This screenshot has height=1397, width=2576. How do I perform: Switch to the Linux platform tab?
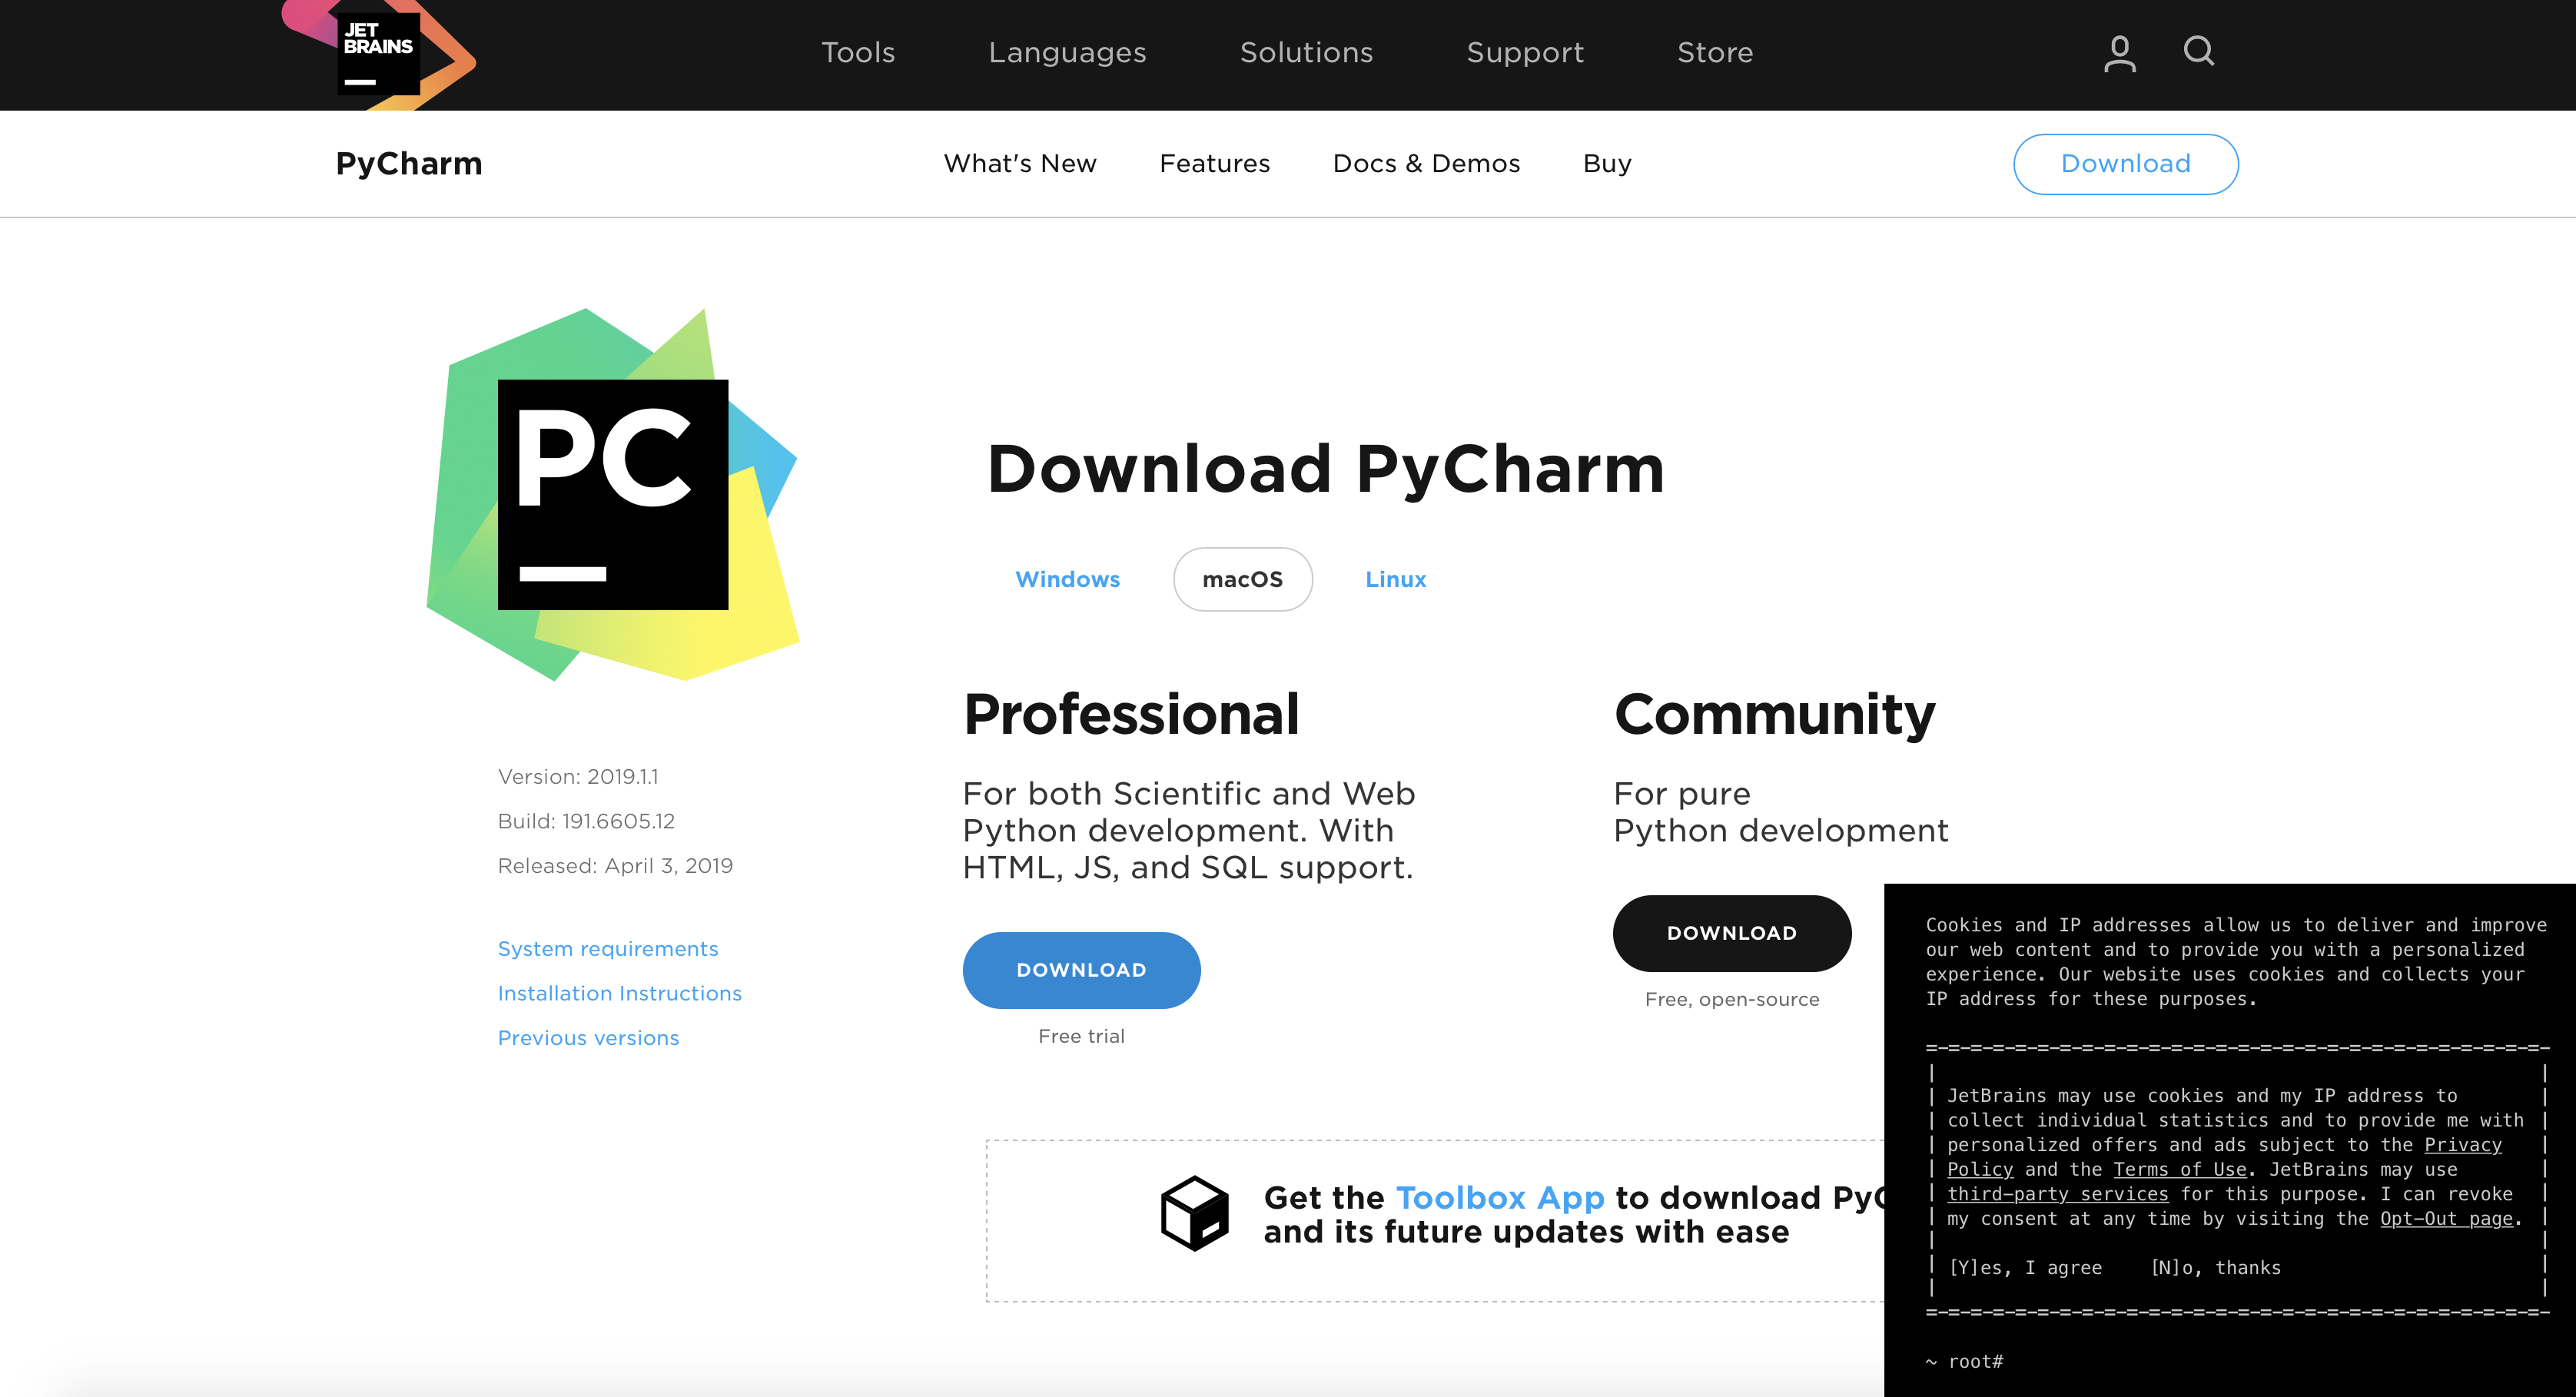[1395, 579]
